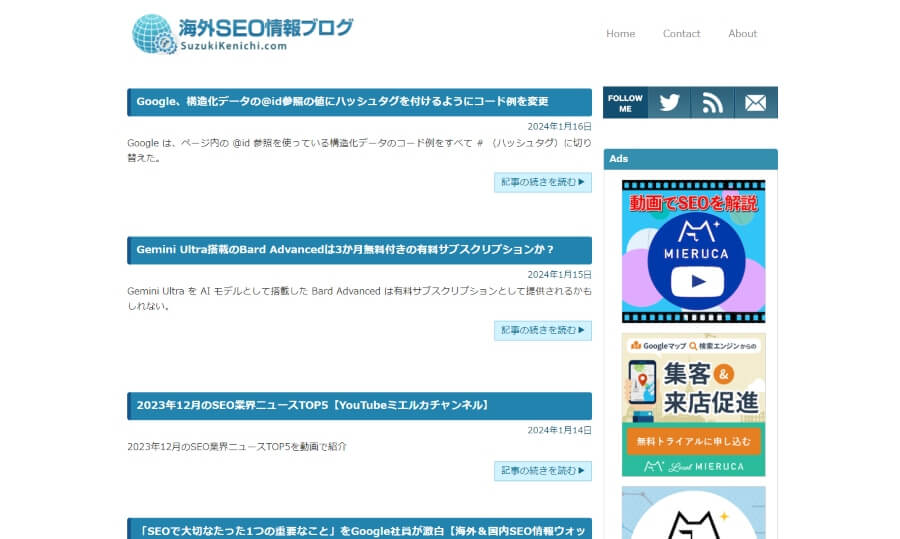Open the Contact page

pos(681,33)
